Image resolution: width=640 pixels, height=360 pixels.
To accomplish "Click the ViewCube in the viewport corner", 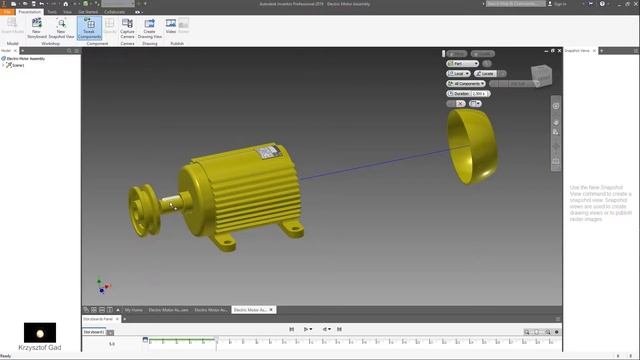I will click(541, 76).
